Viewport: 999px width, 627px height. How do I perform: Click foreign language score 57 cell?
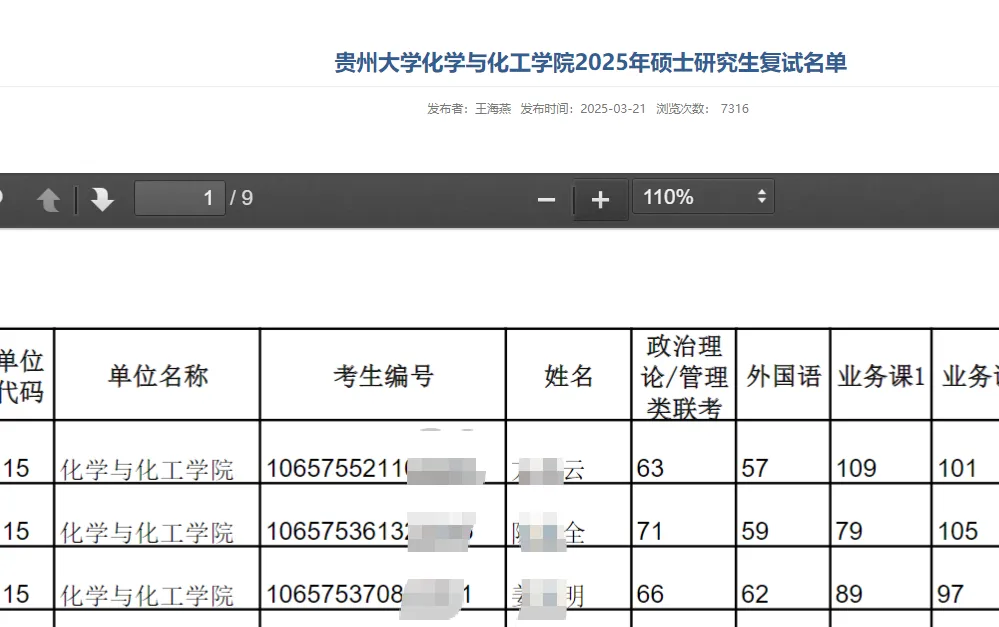[x=783, y=452]
